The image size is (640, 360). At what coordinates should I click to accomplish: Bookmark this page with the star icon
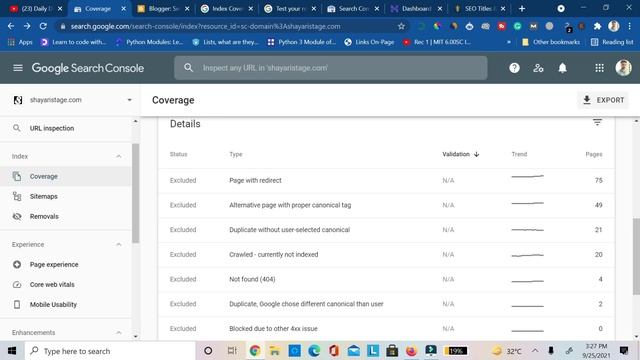click(401, 26)
